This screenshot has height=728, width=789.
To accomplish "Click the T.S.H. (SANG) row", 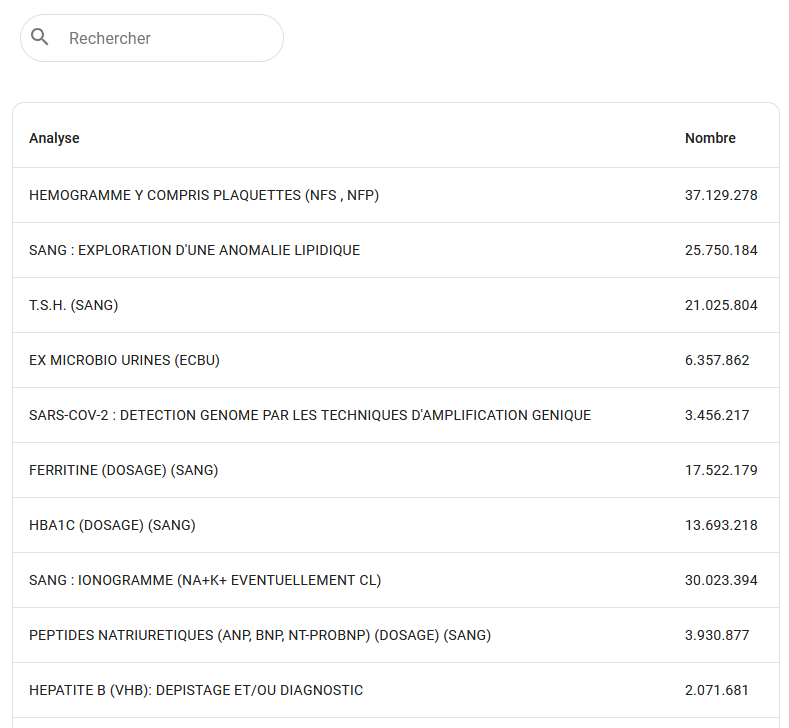I will point(73,305).
